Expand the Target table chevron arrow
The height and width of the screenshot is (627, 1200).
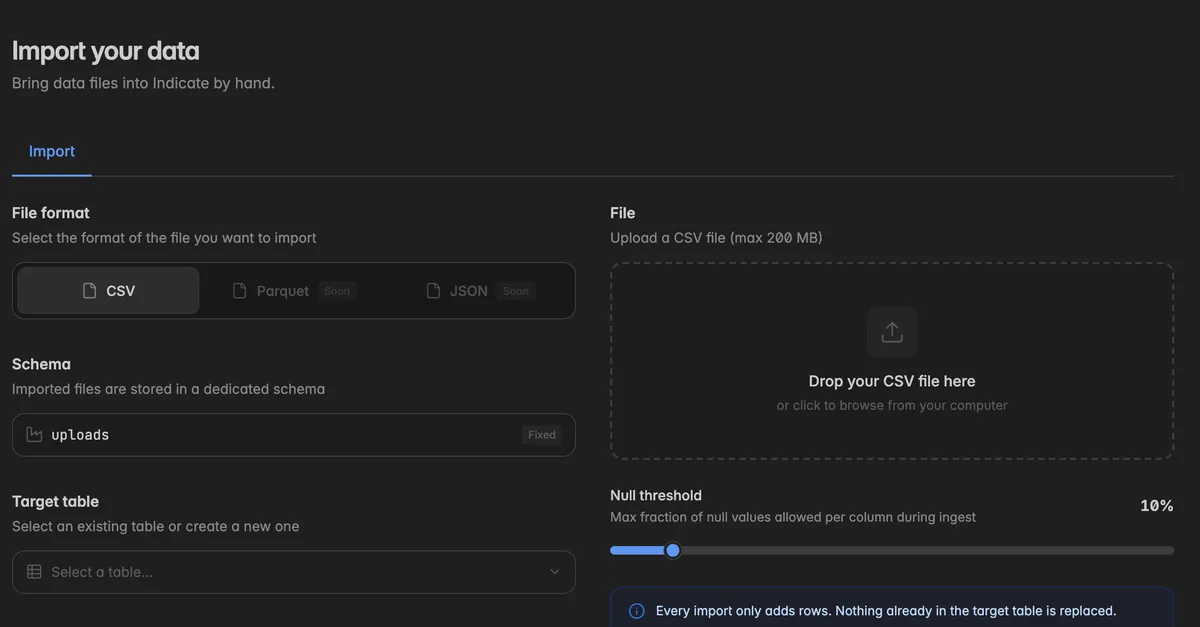click(555, 572)
